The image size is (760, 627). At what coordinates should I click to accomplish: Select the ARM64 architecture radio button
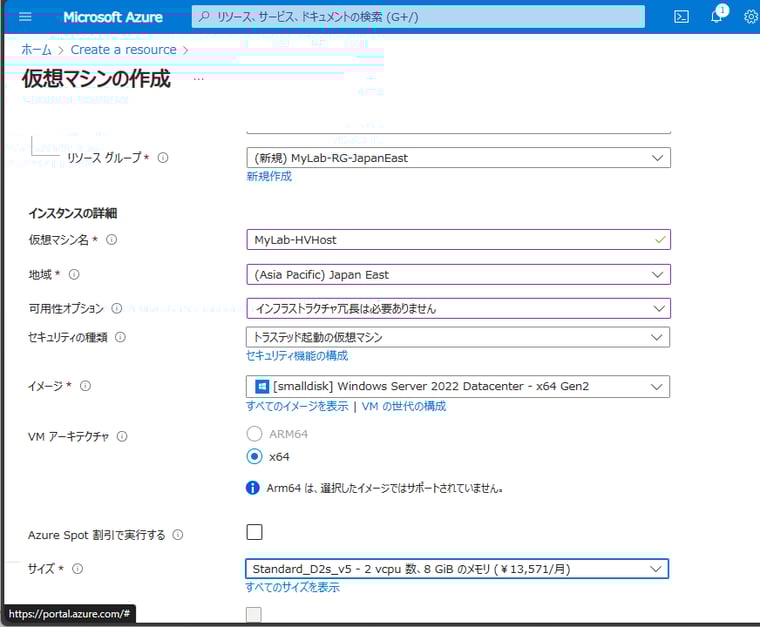254,434
